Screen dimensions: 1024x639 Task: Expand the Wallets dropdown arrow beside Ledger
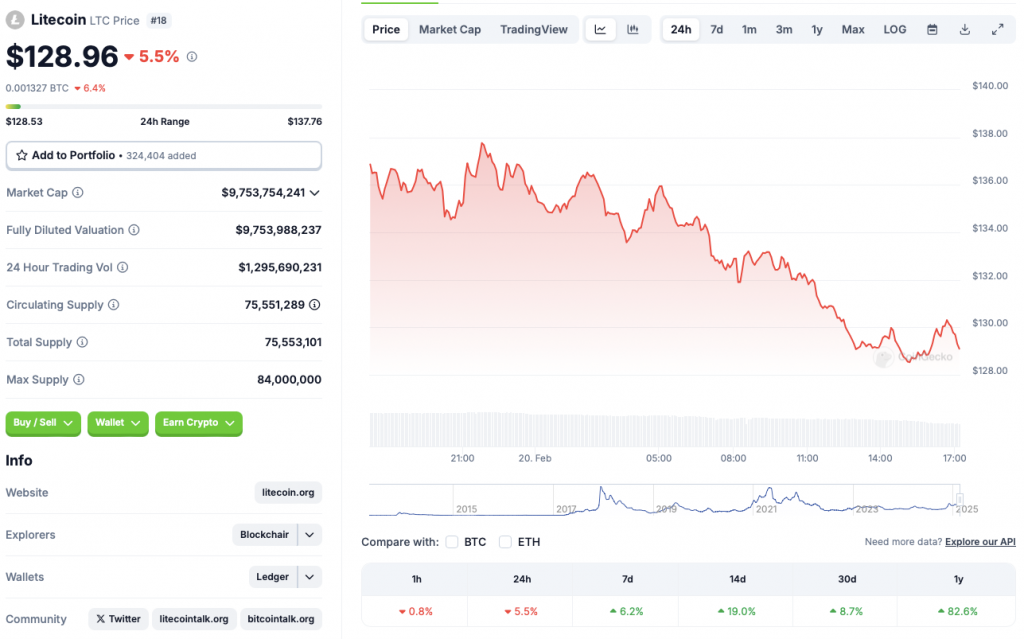click(310, 577)
